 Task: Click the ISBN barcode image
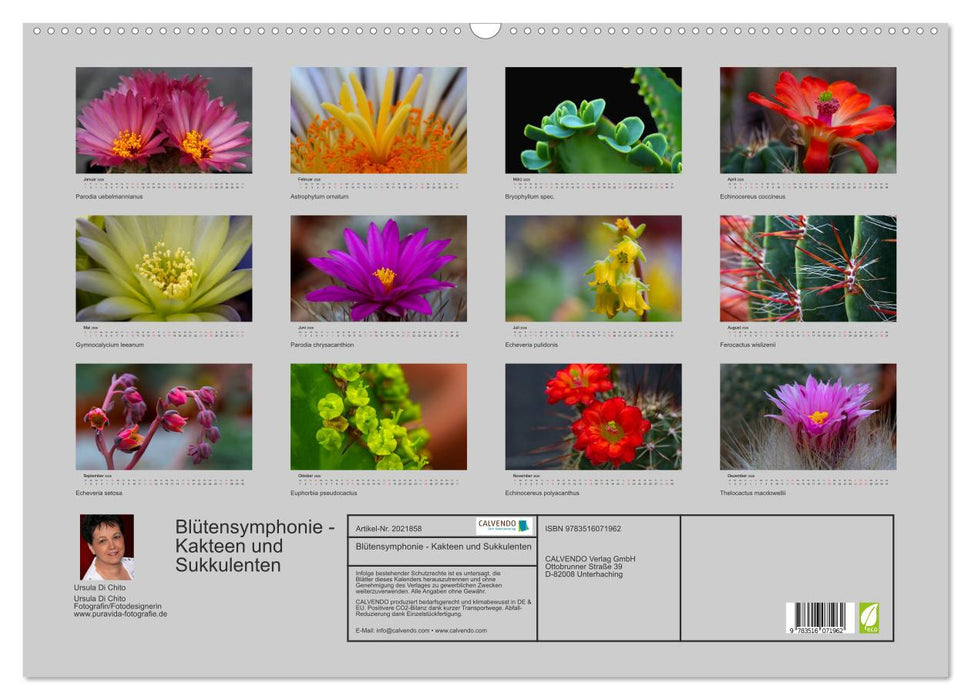click(x=819, y=618)
